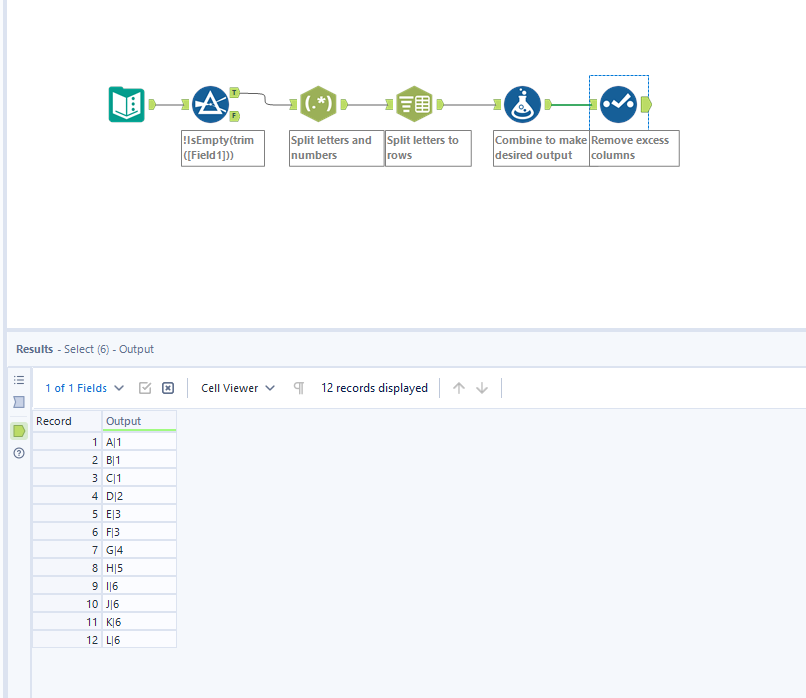Select the Filter tool with the IsEmpty expression
Image resolution: width=806 pixels, height=698 pixels.
click(211, 103)
